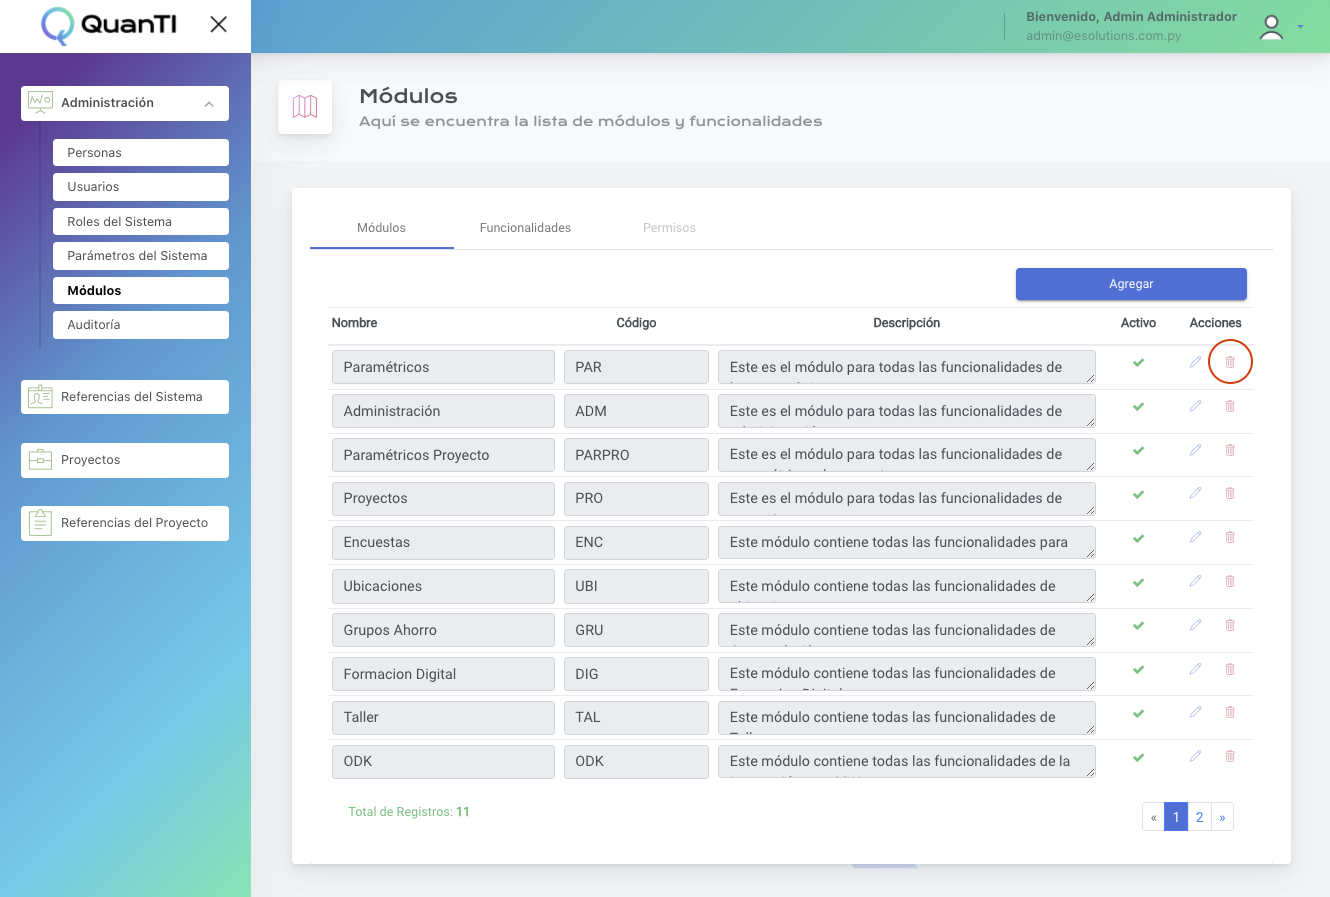Expand the Proyectos sidebar menu
The image size is (1330, 897).
pos(125,460)
